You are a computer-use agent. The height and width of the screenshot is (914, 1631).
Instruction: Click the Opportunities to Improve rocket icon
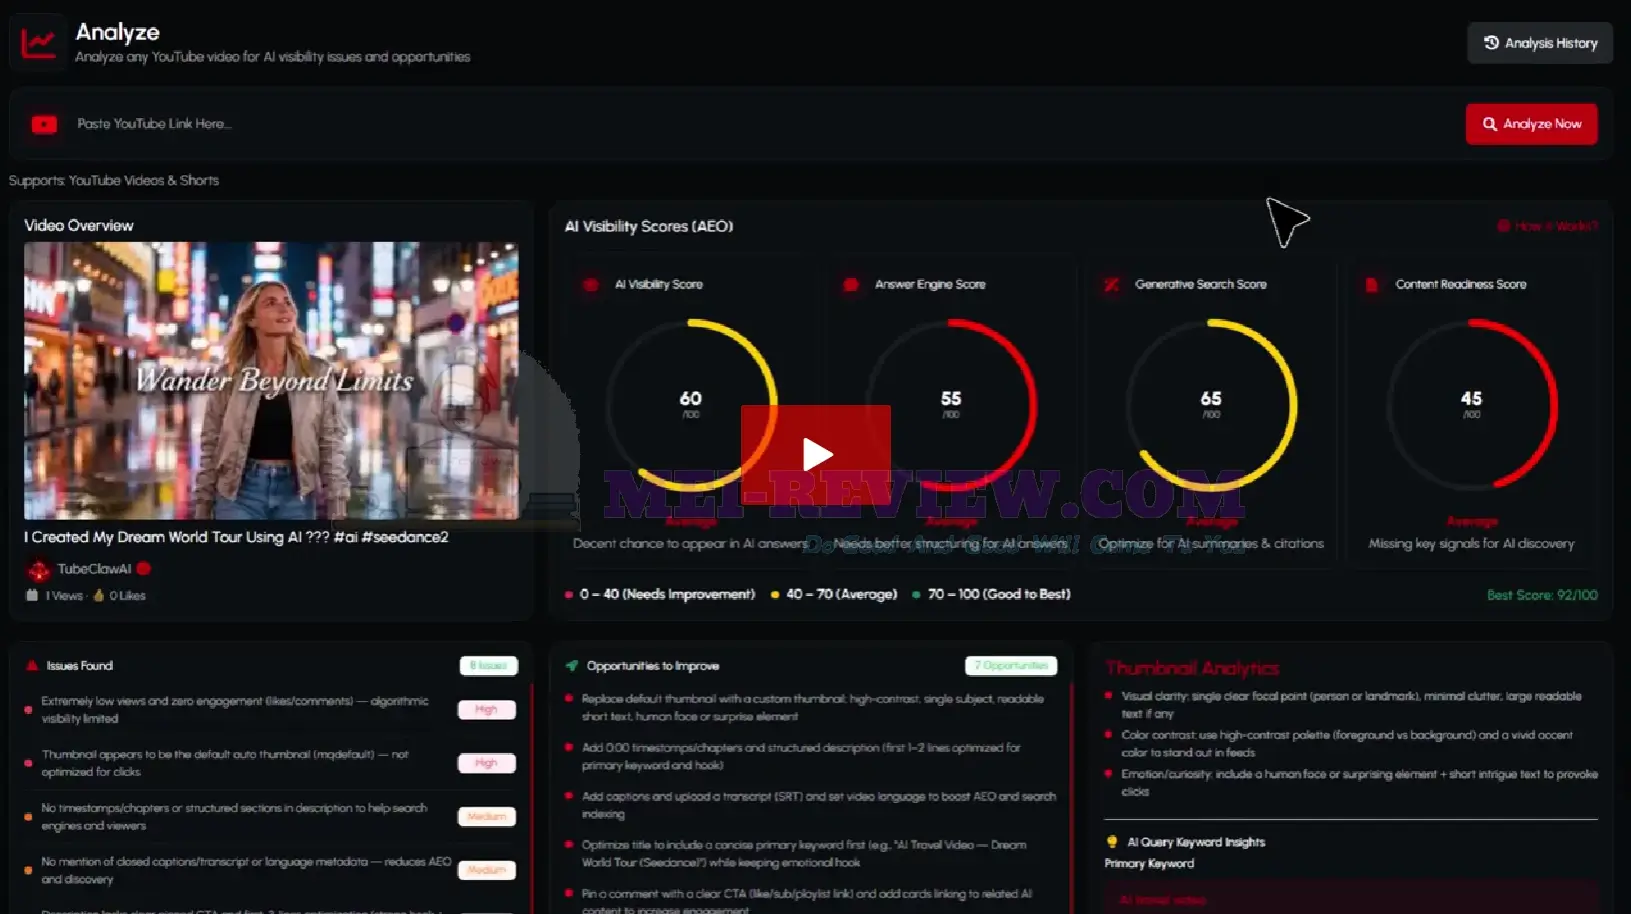(572, 666)
